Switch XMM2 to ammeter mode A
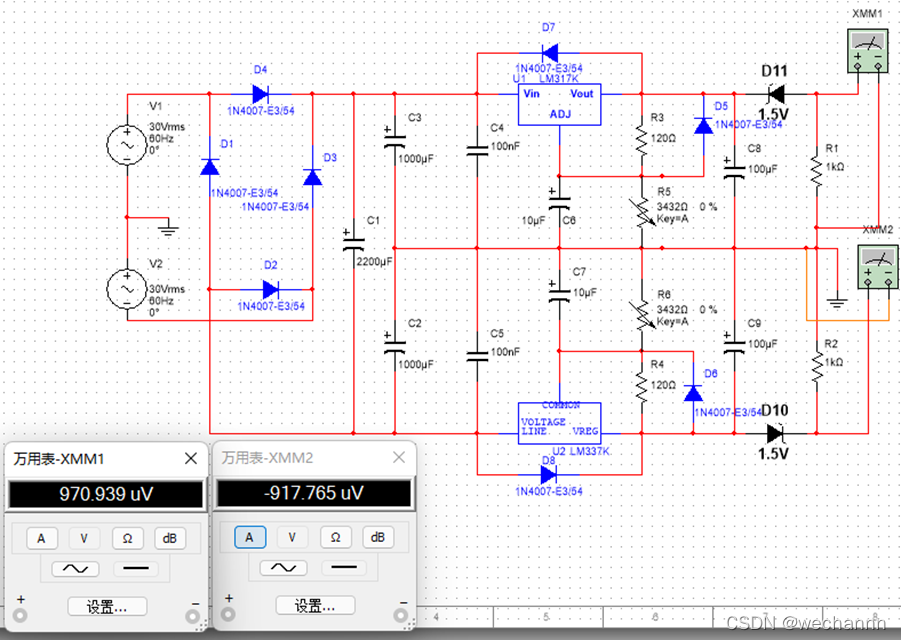The height and width of the screenshot is (640, 901). pos(249,537)
